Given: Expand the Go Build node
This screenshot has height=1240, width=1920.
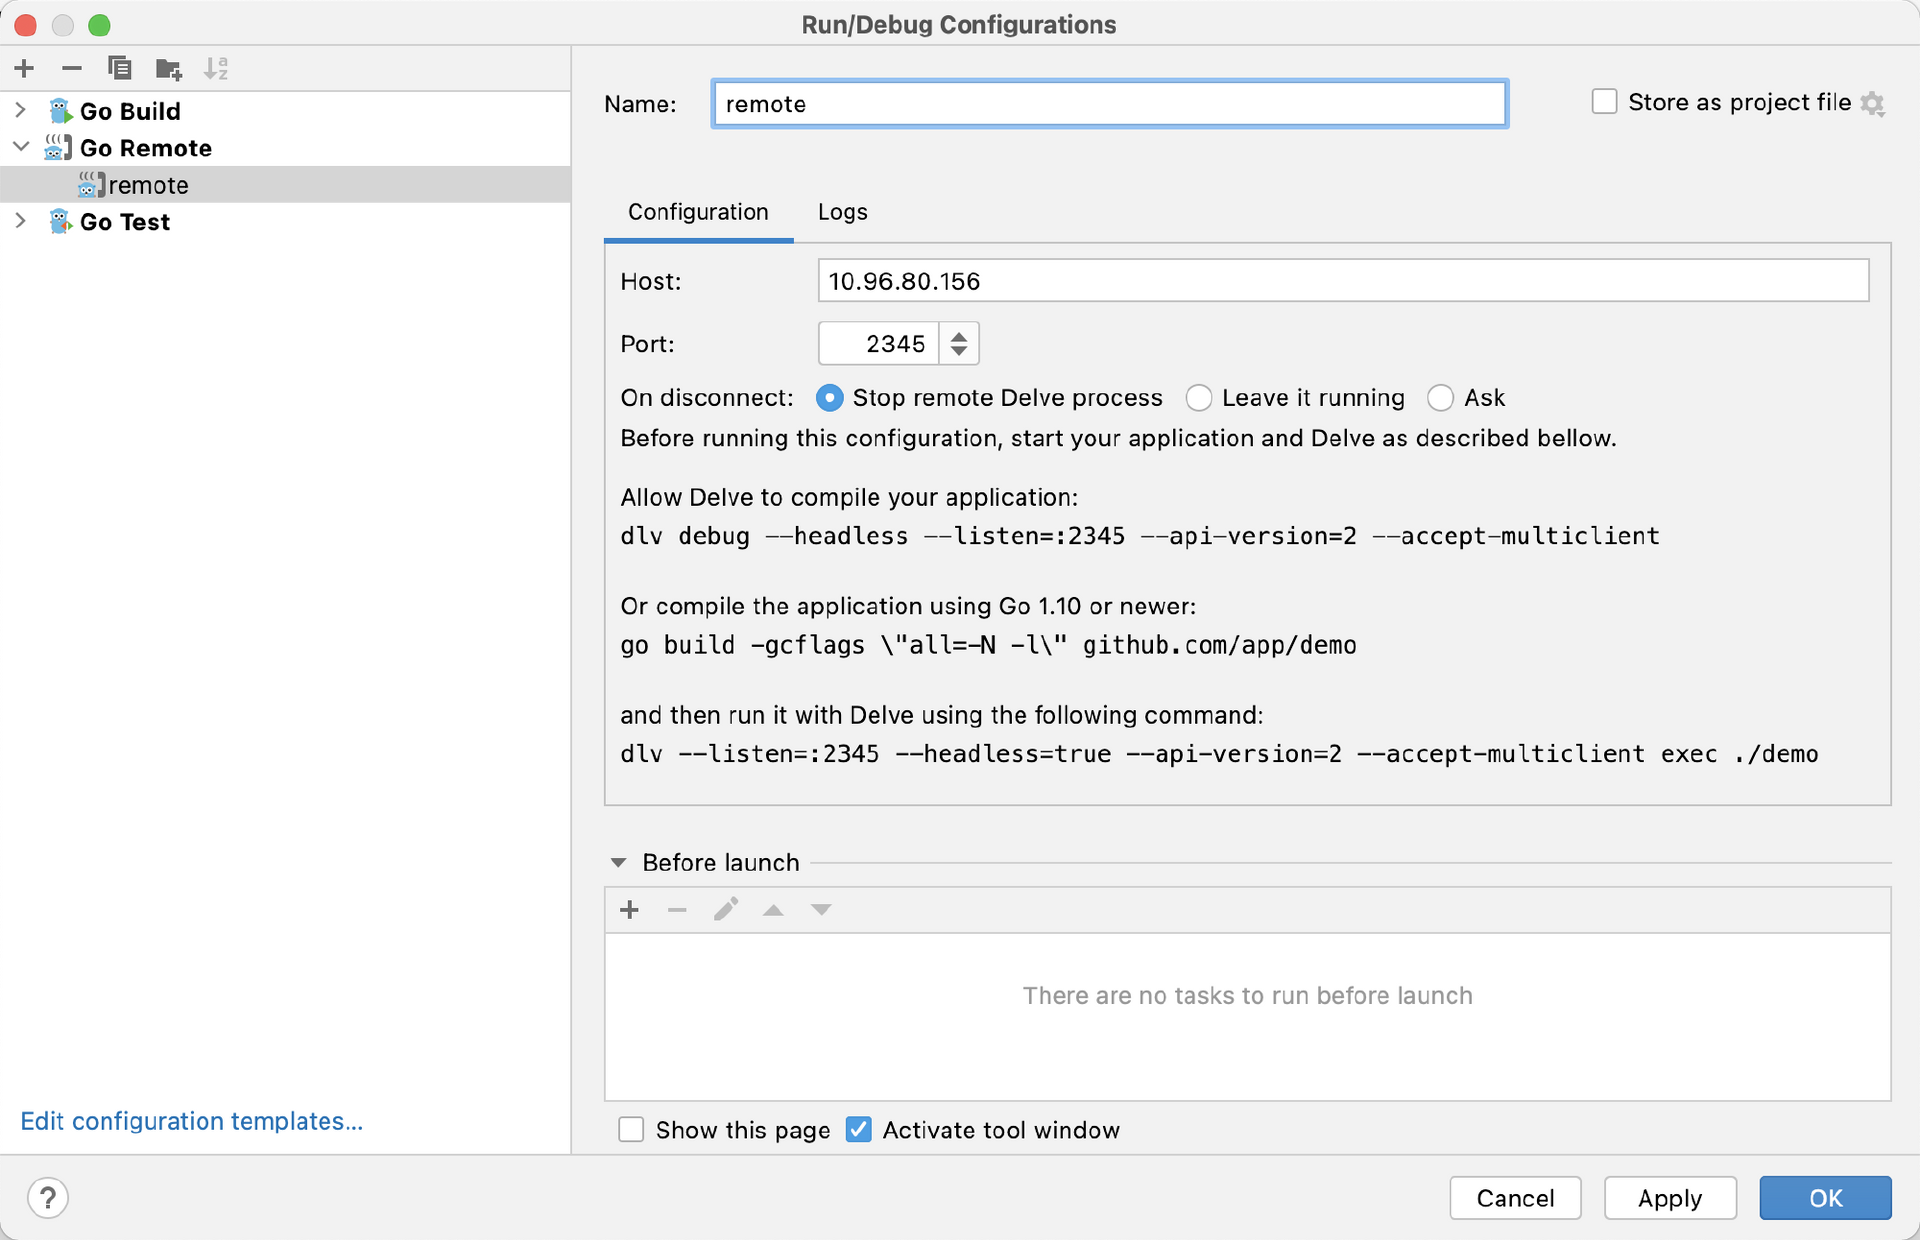Looking at the screenshot, I should tap(21, 110).
